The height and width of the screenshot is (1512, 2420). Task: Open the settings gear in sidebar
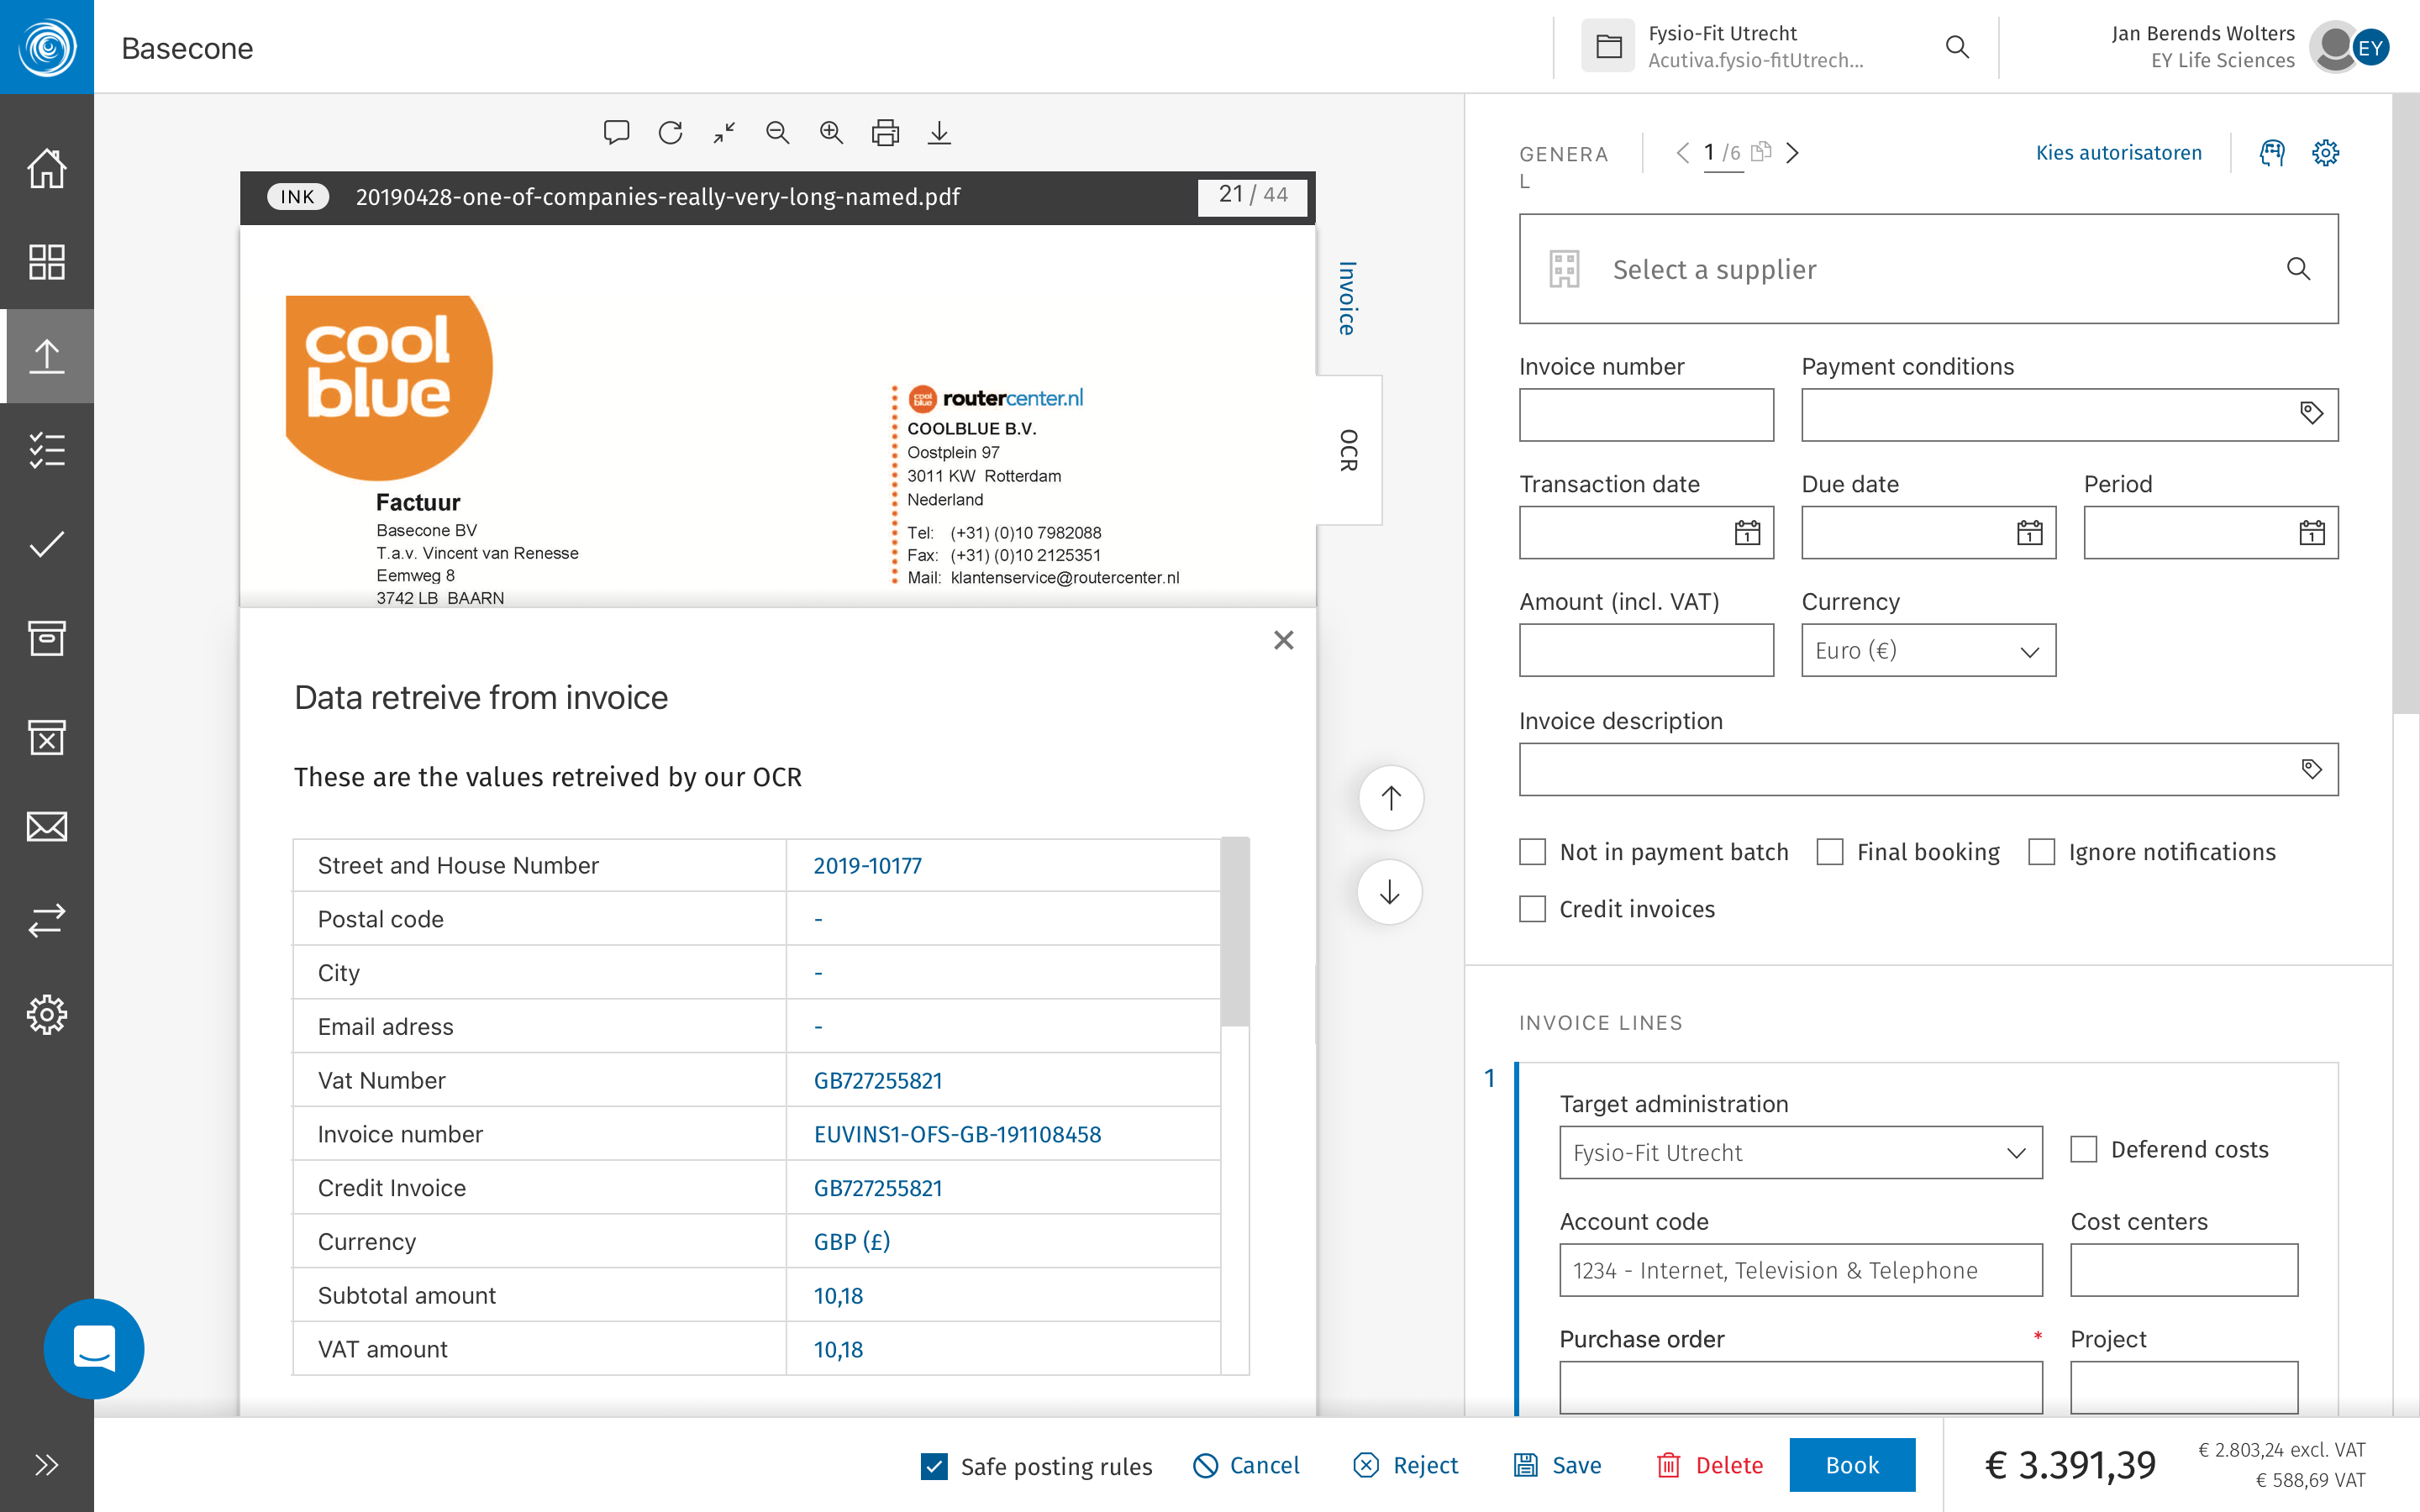click(47, 1015)
